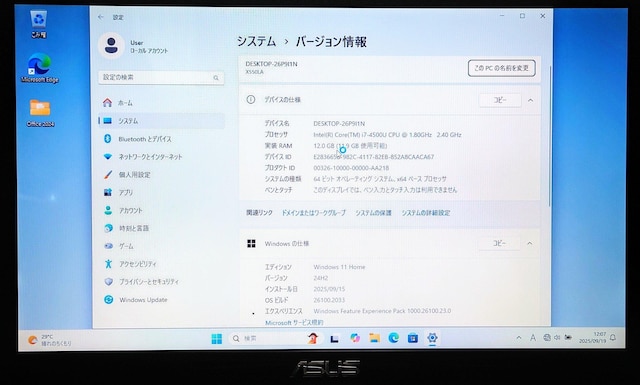
Task: Open the Windows Start menu
Action: point(217,338)
